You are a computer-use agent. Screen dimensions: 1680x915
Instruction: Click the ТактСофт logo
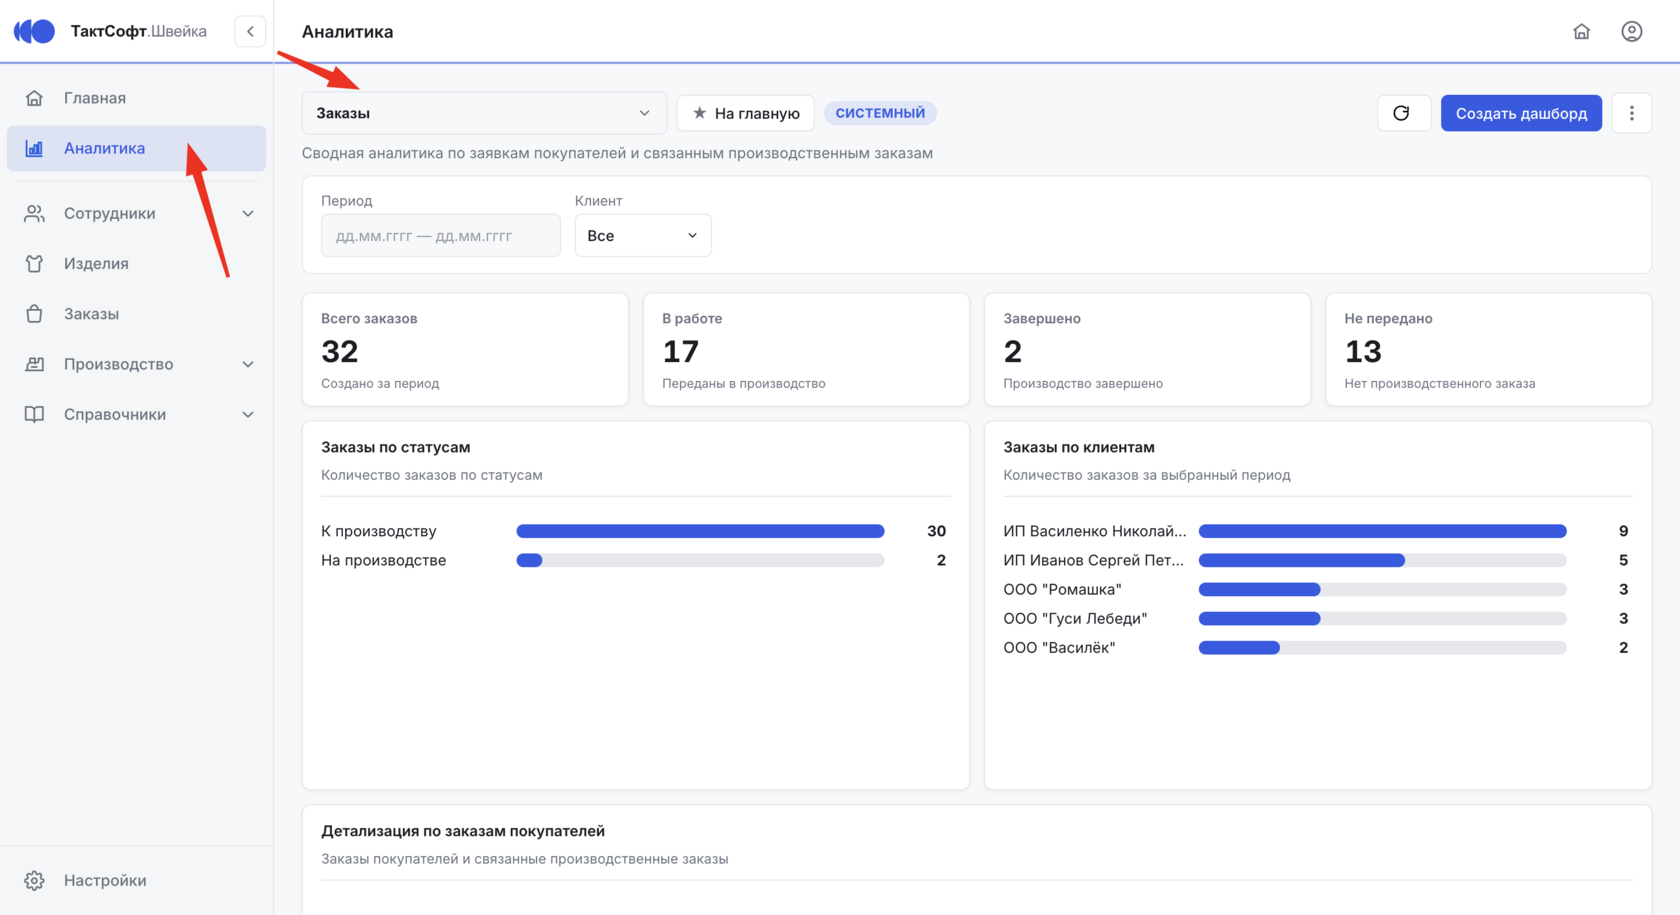click(x=34, y=31)
